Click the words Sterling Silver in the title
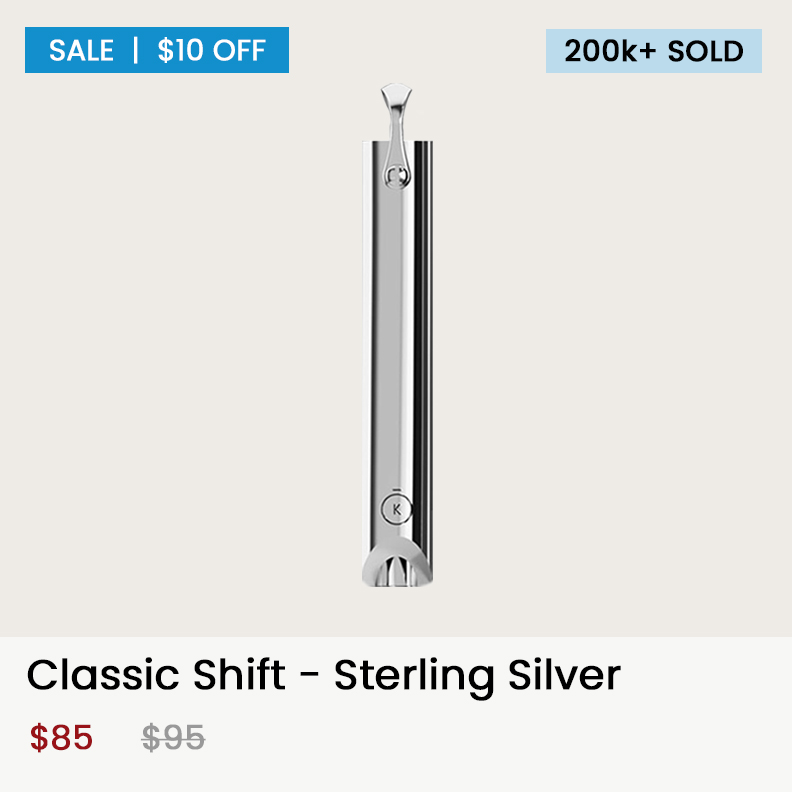The height and width of the screenshot is (792, 792). pos(477,677)
